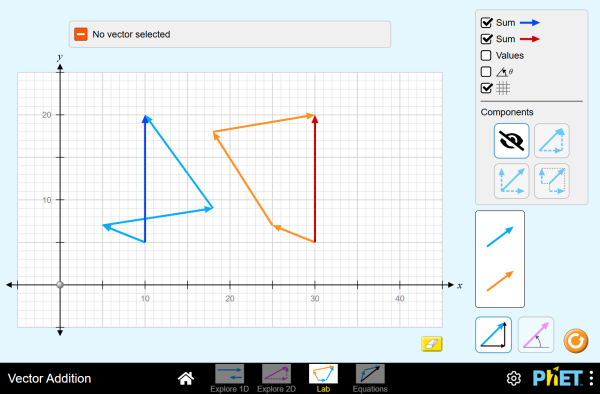This screenshot has width=600, height=394.
Task: Switch to Equations screen
Action: 370,378
